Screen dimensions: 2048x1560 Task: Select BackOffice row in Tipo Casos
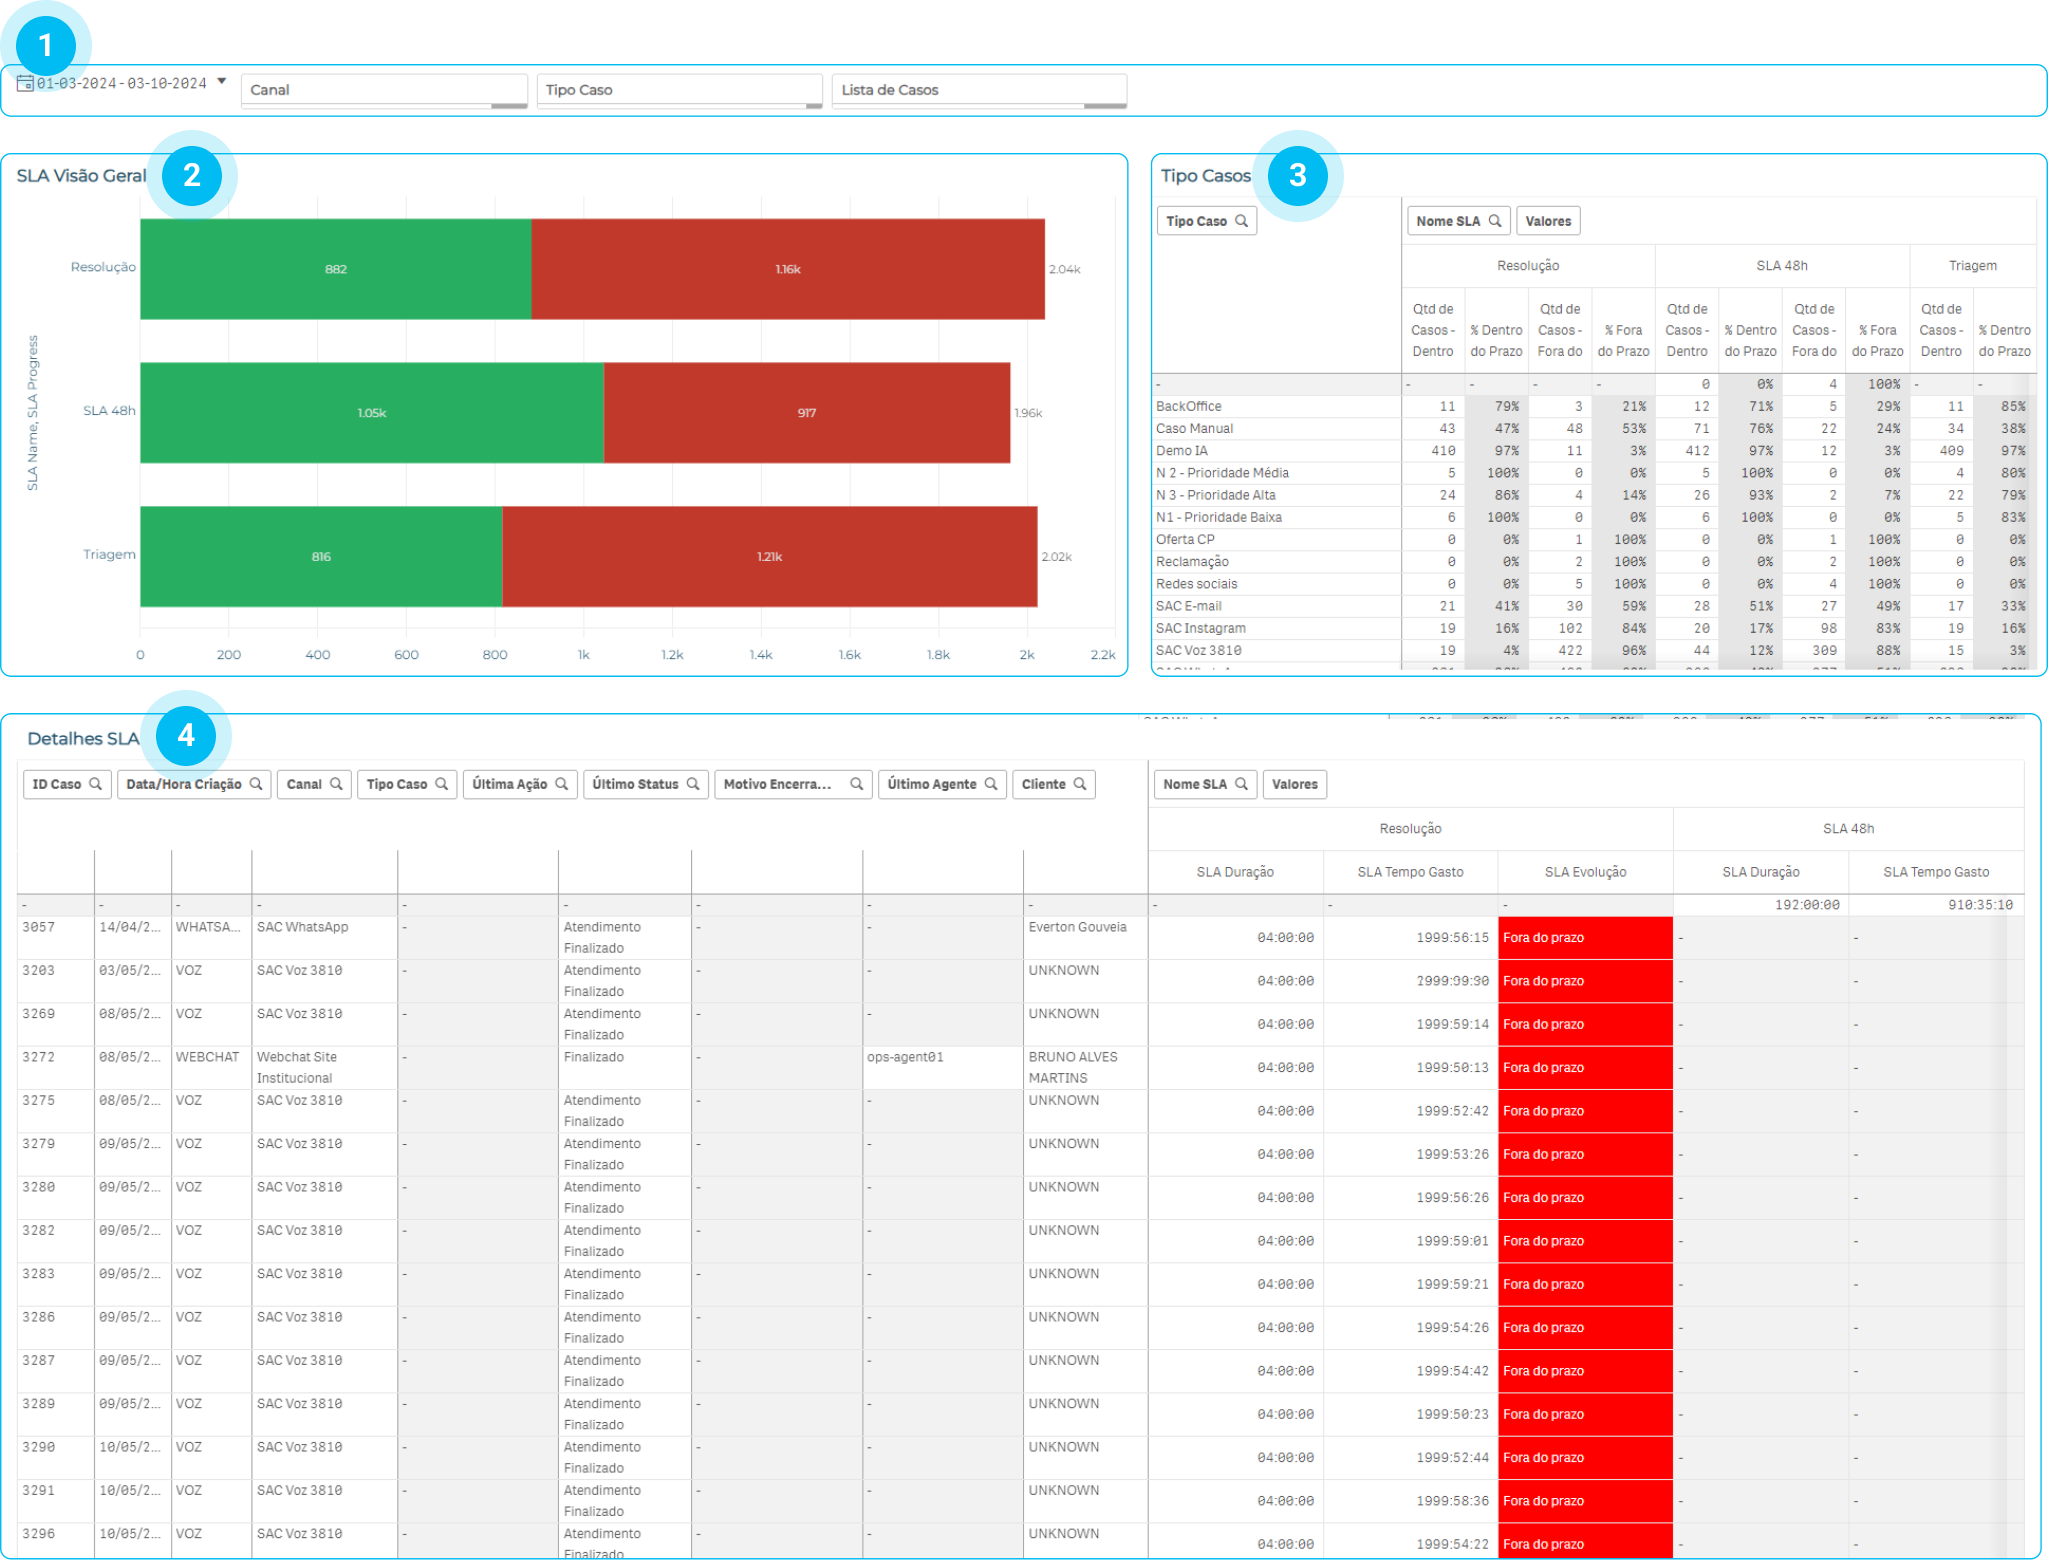pos(1190,407)
